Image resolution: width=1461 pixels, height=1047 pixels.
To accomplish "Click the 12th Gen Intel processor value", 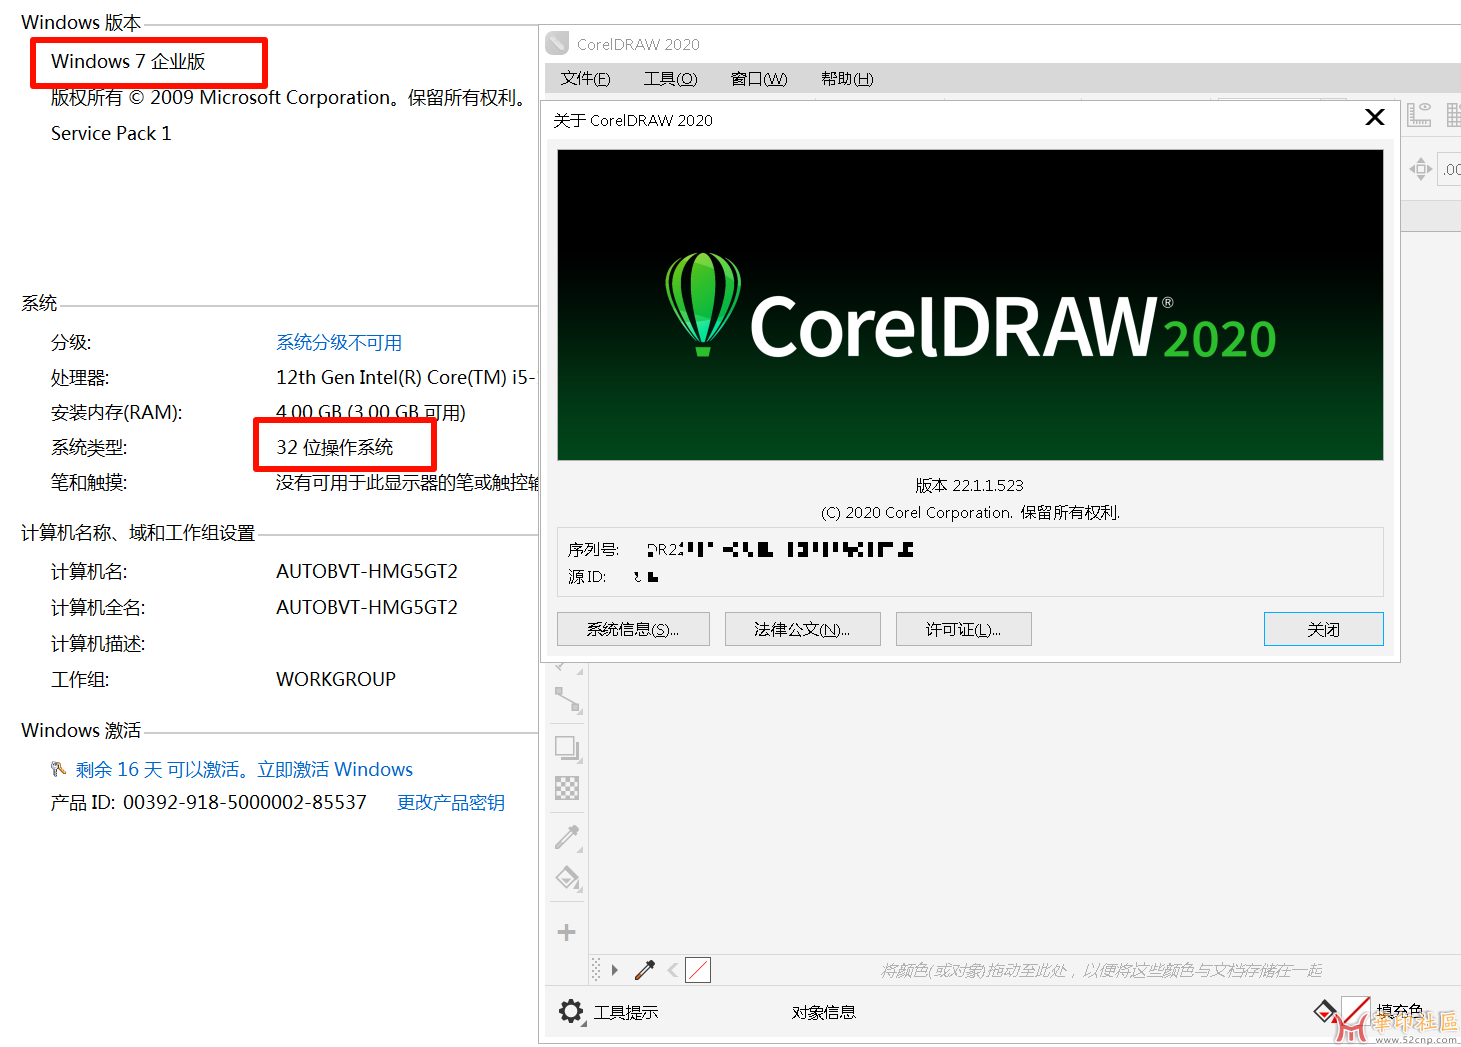I will tap(405, 377).
